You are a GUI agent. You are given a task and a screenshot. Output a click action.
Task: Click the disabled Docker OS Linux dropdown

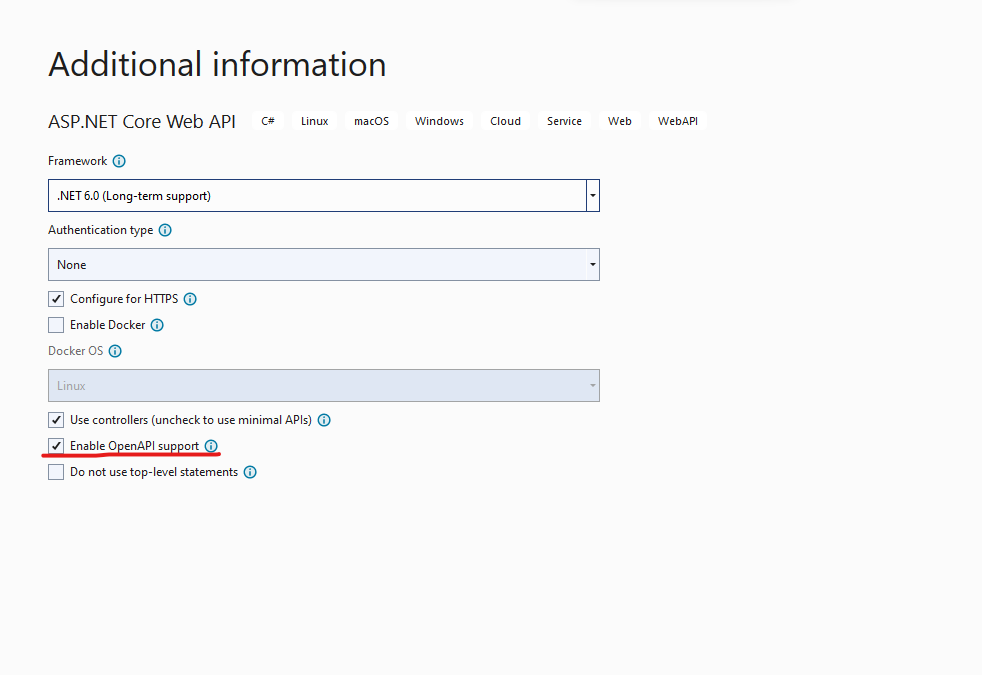click(324, 386)
